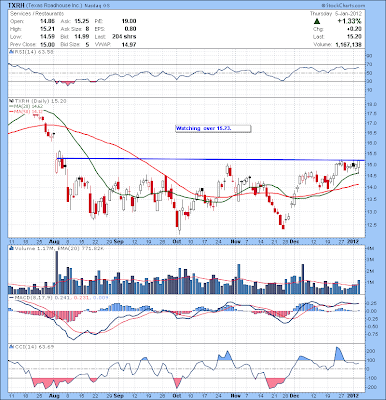
Task: Select the Bid value 14.99
Action: pyautogui.click(x=82, y=37)
